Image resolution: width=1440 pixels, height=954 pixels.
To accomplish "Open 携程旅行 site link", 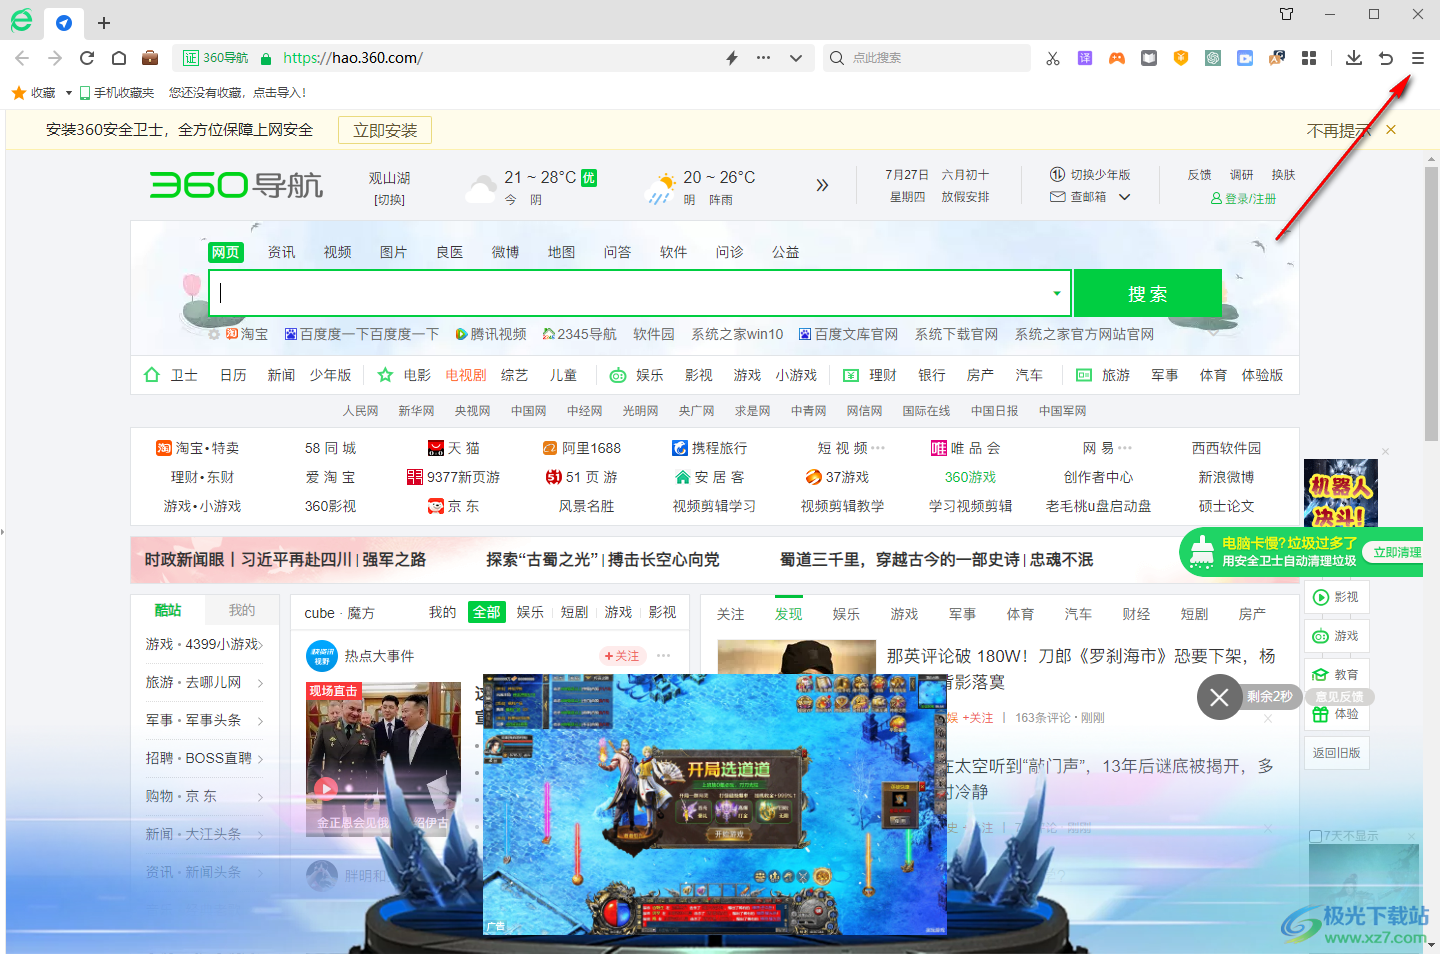I will (709, 448).
